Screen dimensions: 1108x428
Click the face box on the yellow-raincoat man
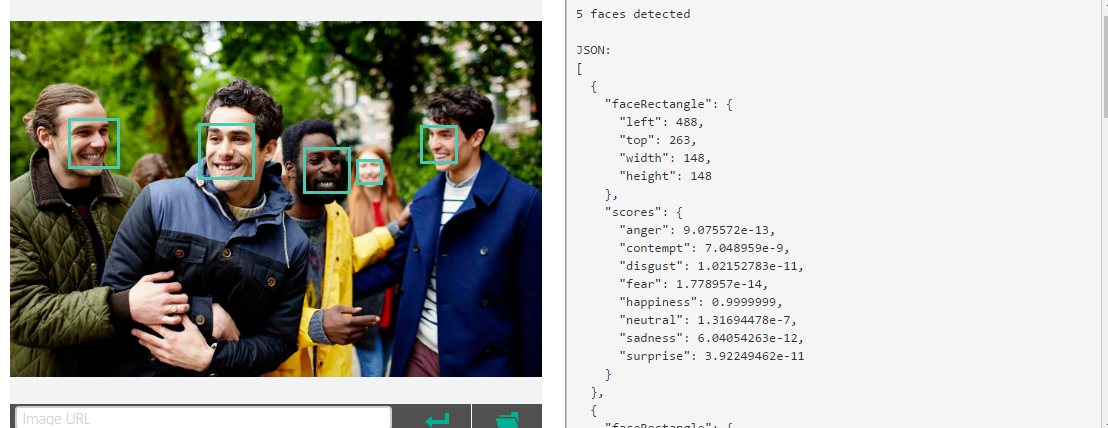(x=326, y=170)
